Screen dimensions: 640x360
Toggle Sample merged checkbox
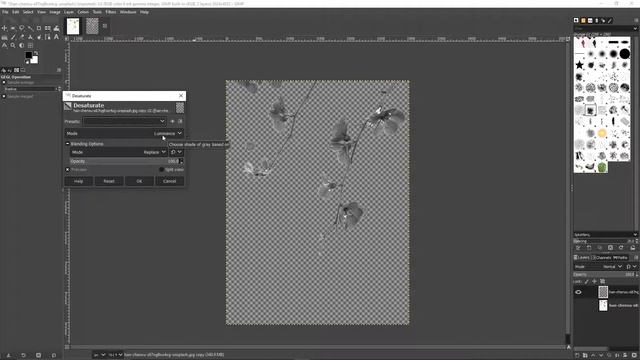4,97
